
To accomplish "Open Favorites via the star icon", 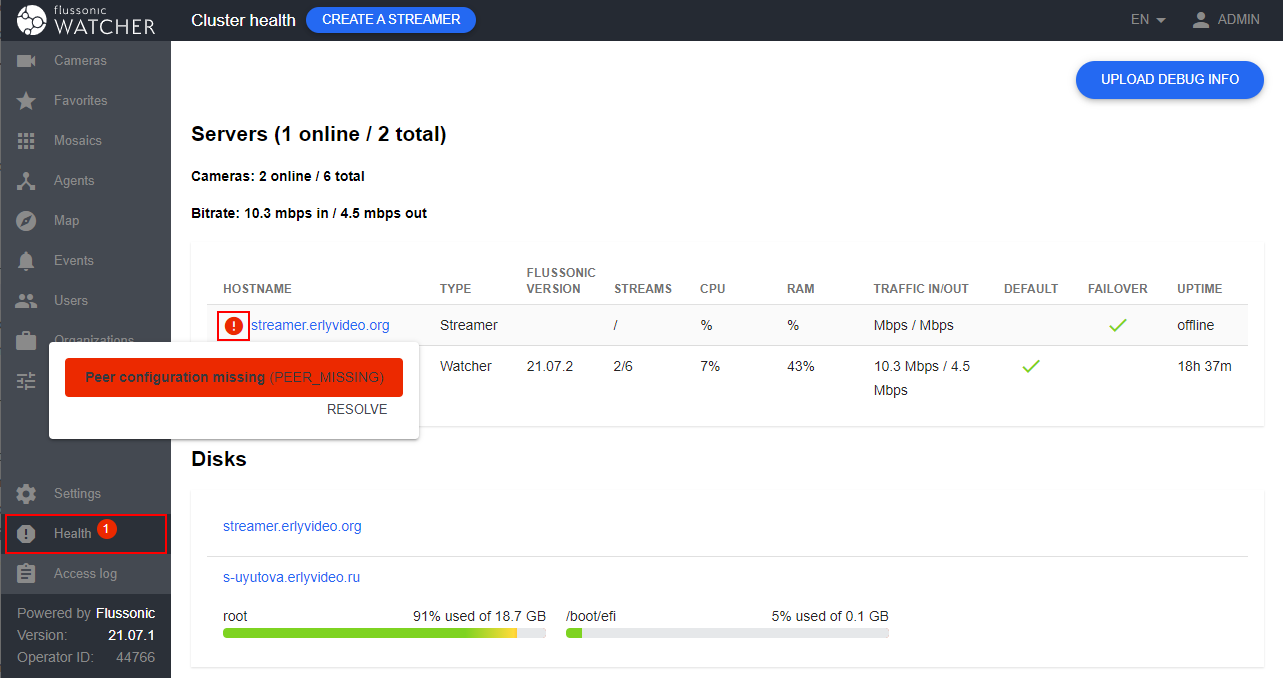I will pos(27,101).
